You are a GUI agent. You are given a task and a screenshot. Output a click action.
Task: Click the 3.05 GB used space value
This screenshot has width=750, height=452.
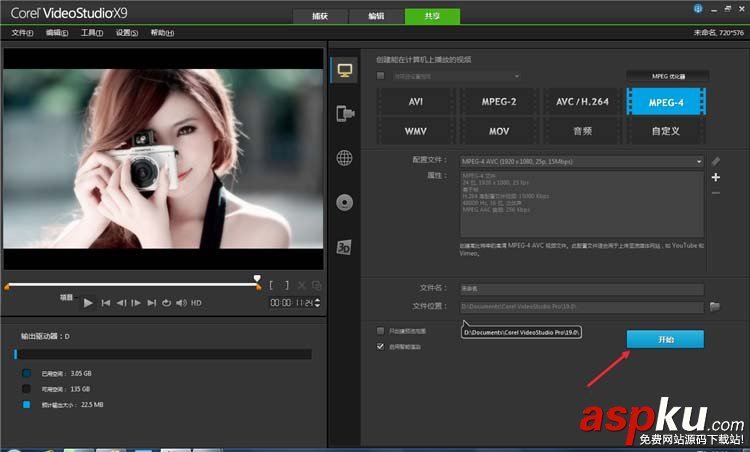point(81,373)
